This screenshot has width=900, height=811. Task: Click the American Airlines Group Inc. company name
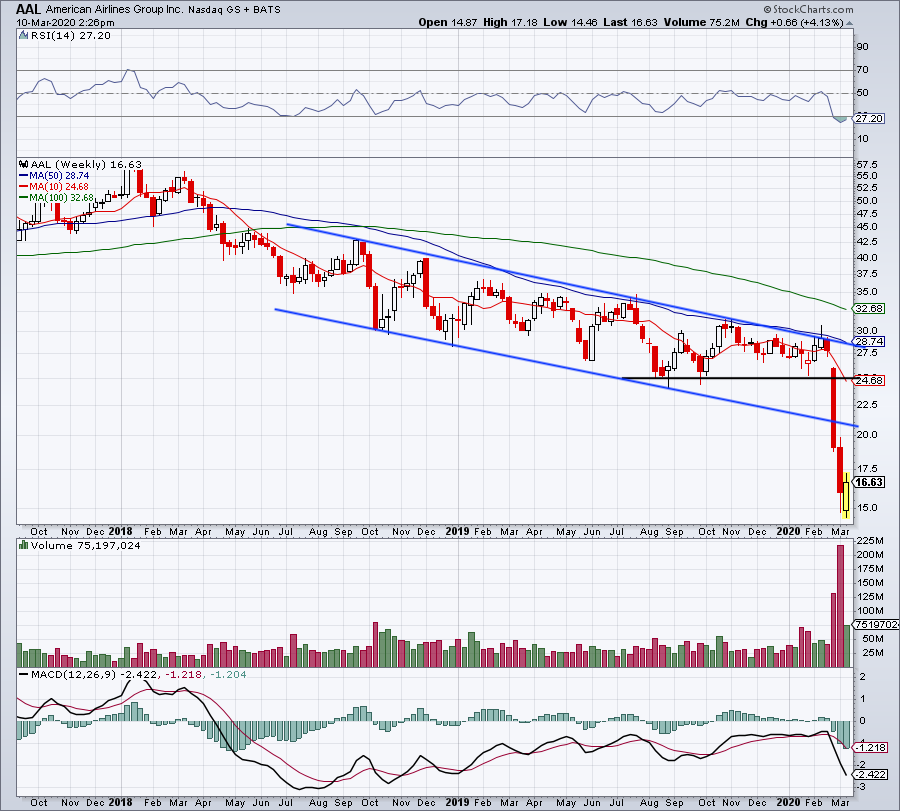pos(114,10)
